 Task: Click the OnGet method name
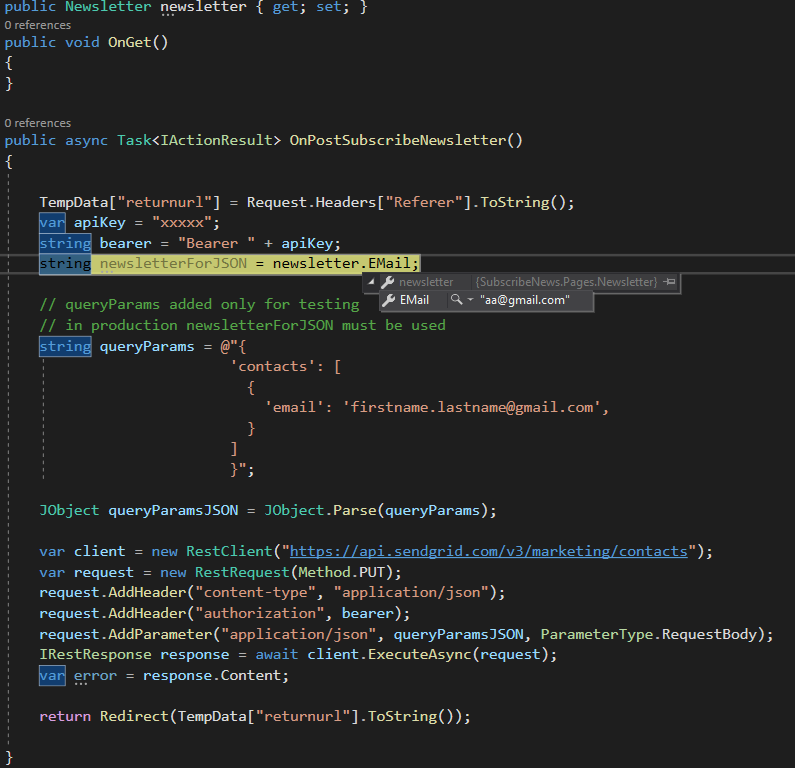(x=130, y=42)
